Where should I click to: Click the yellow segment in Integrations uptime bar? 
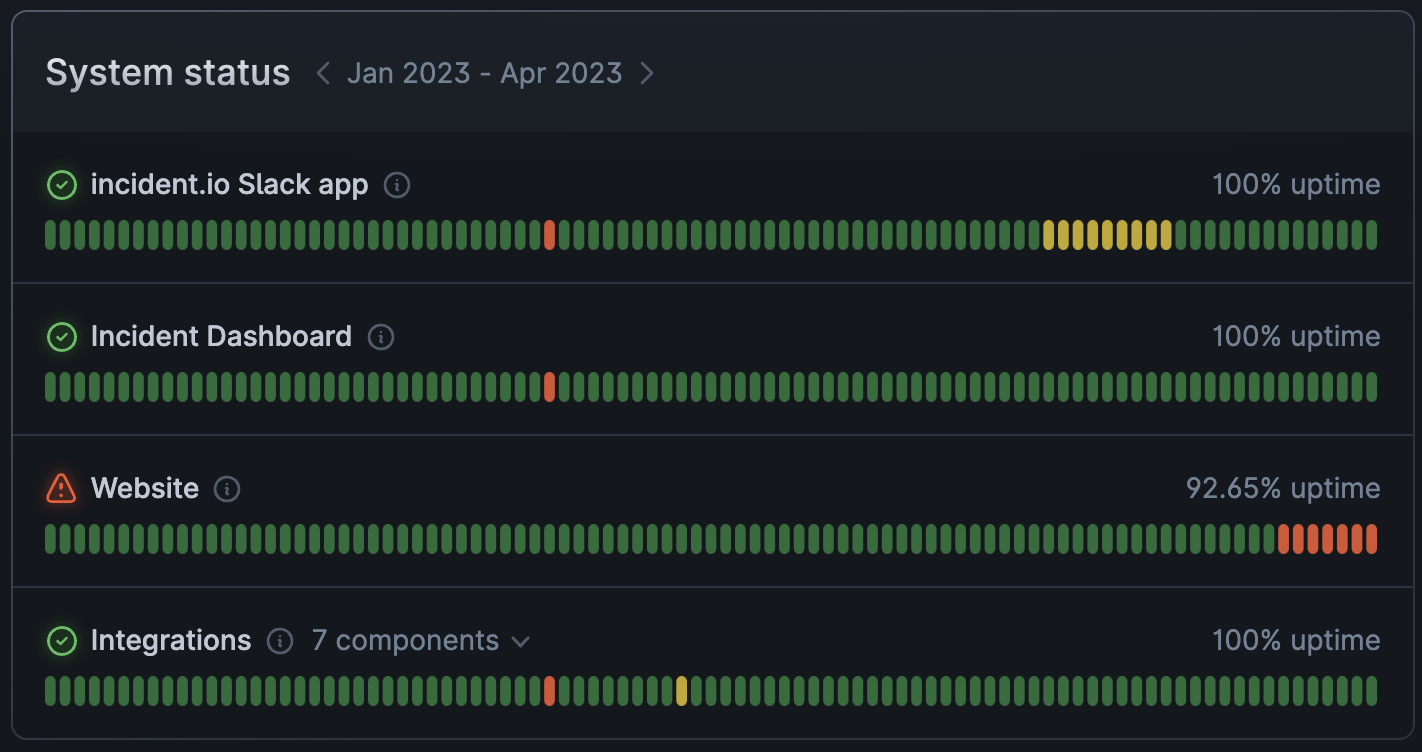pyautogui.click(x=682, y=692)
